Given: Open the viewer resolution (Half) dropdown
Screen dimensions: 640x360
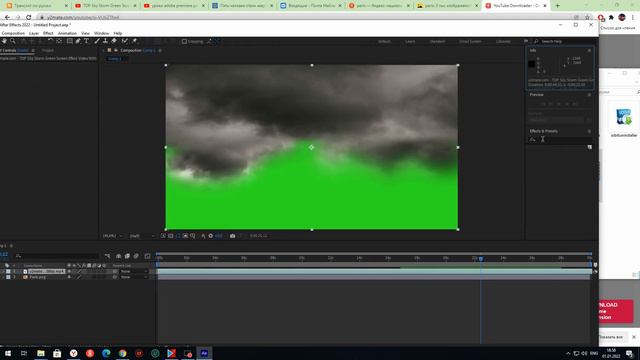Looking at the screenshot, I should (x=142, y=236).
